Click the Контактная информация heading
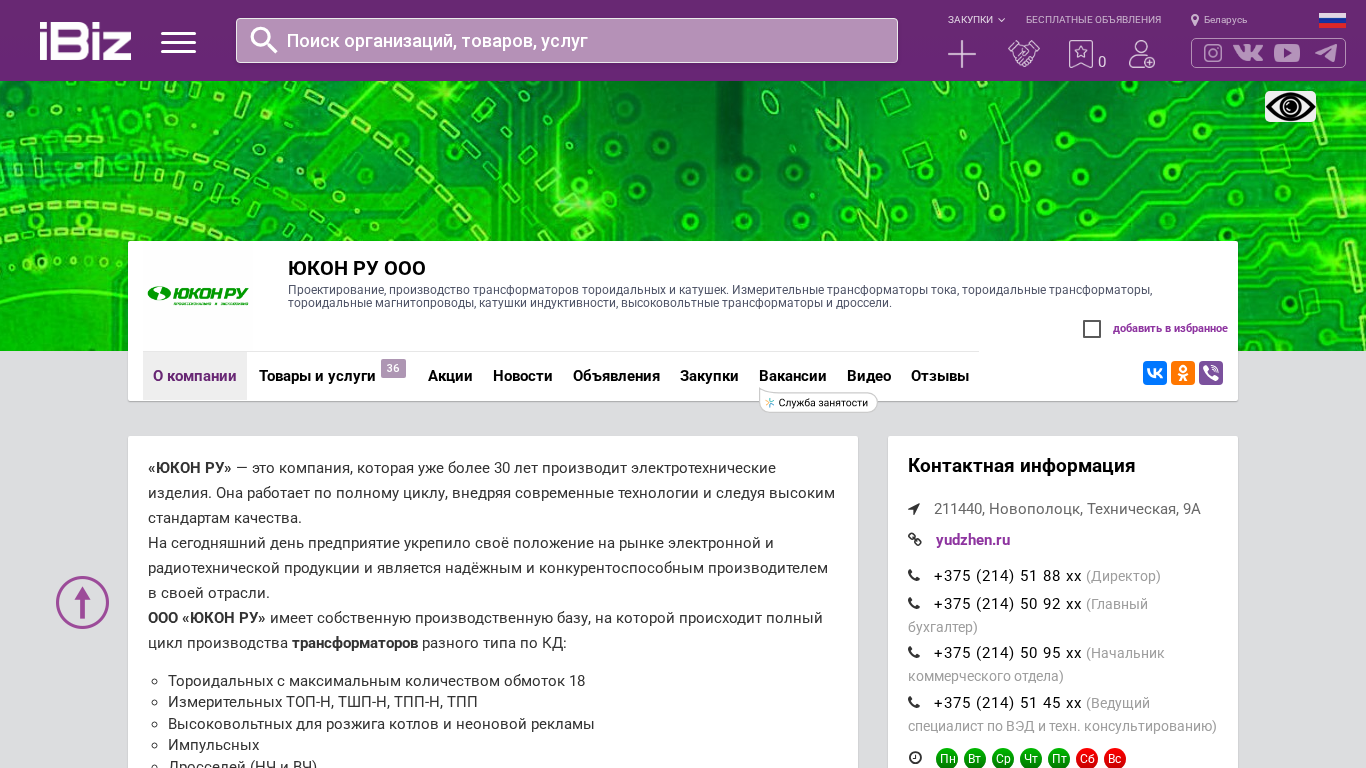This screenshot has height=768, width=1366. point(1022,466)
